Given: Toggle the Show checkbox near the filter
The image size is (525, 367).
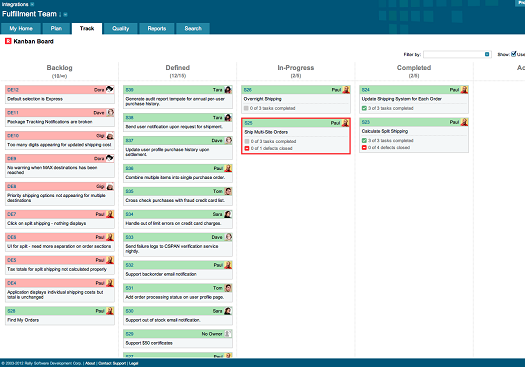Looking at the screenshot, I should [514, 54].
